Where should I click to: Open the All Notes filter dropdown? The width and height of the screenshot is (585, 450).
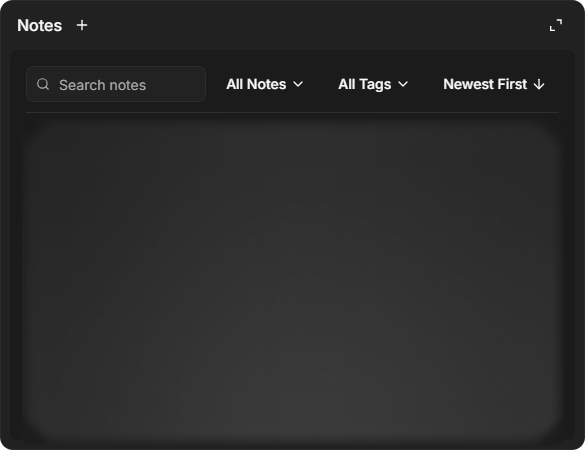(265, 84)
